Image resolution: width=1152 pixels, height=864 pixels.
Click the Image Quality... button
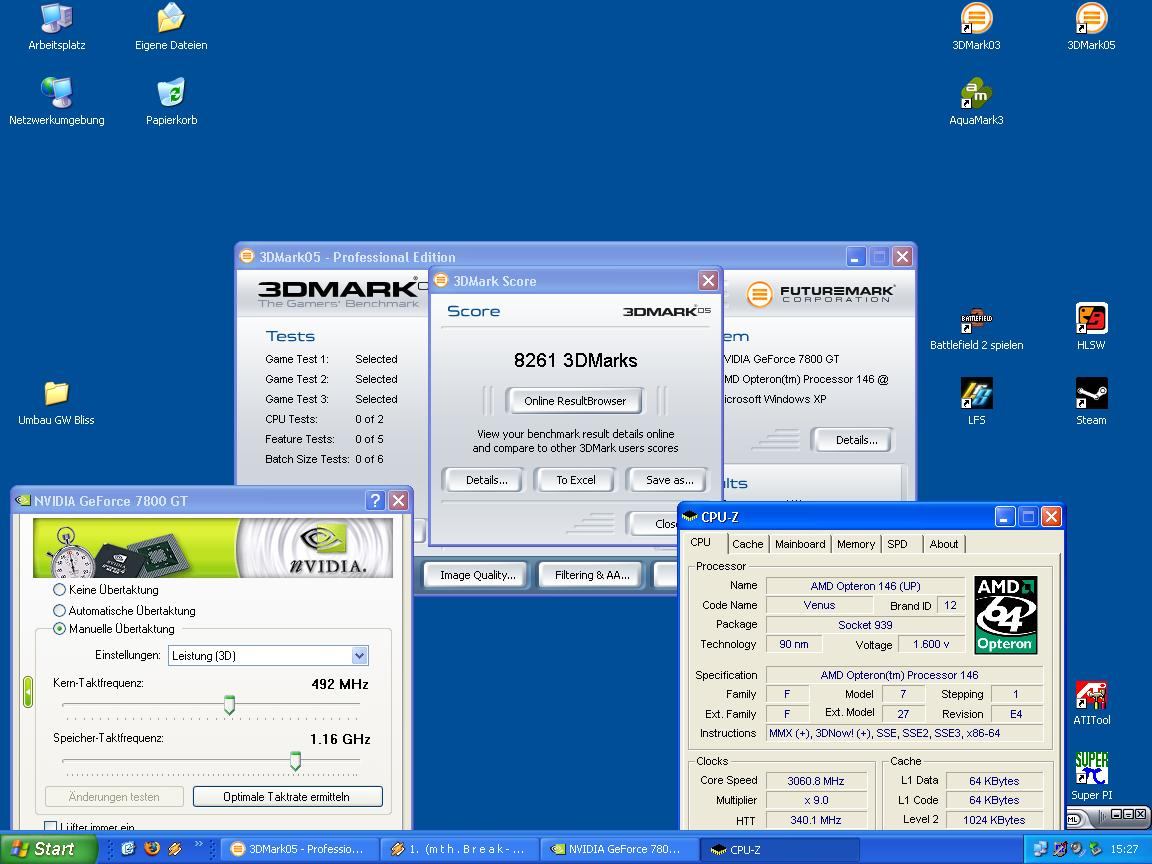(478, 575)
